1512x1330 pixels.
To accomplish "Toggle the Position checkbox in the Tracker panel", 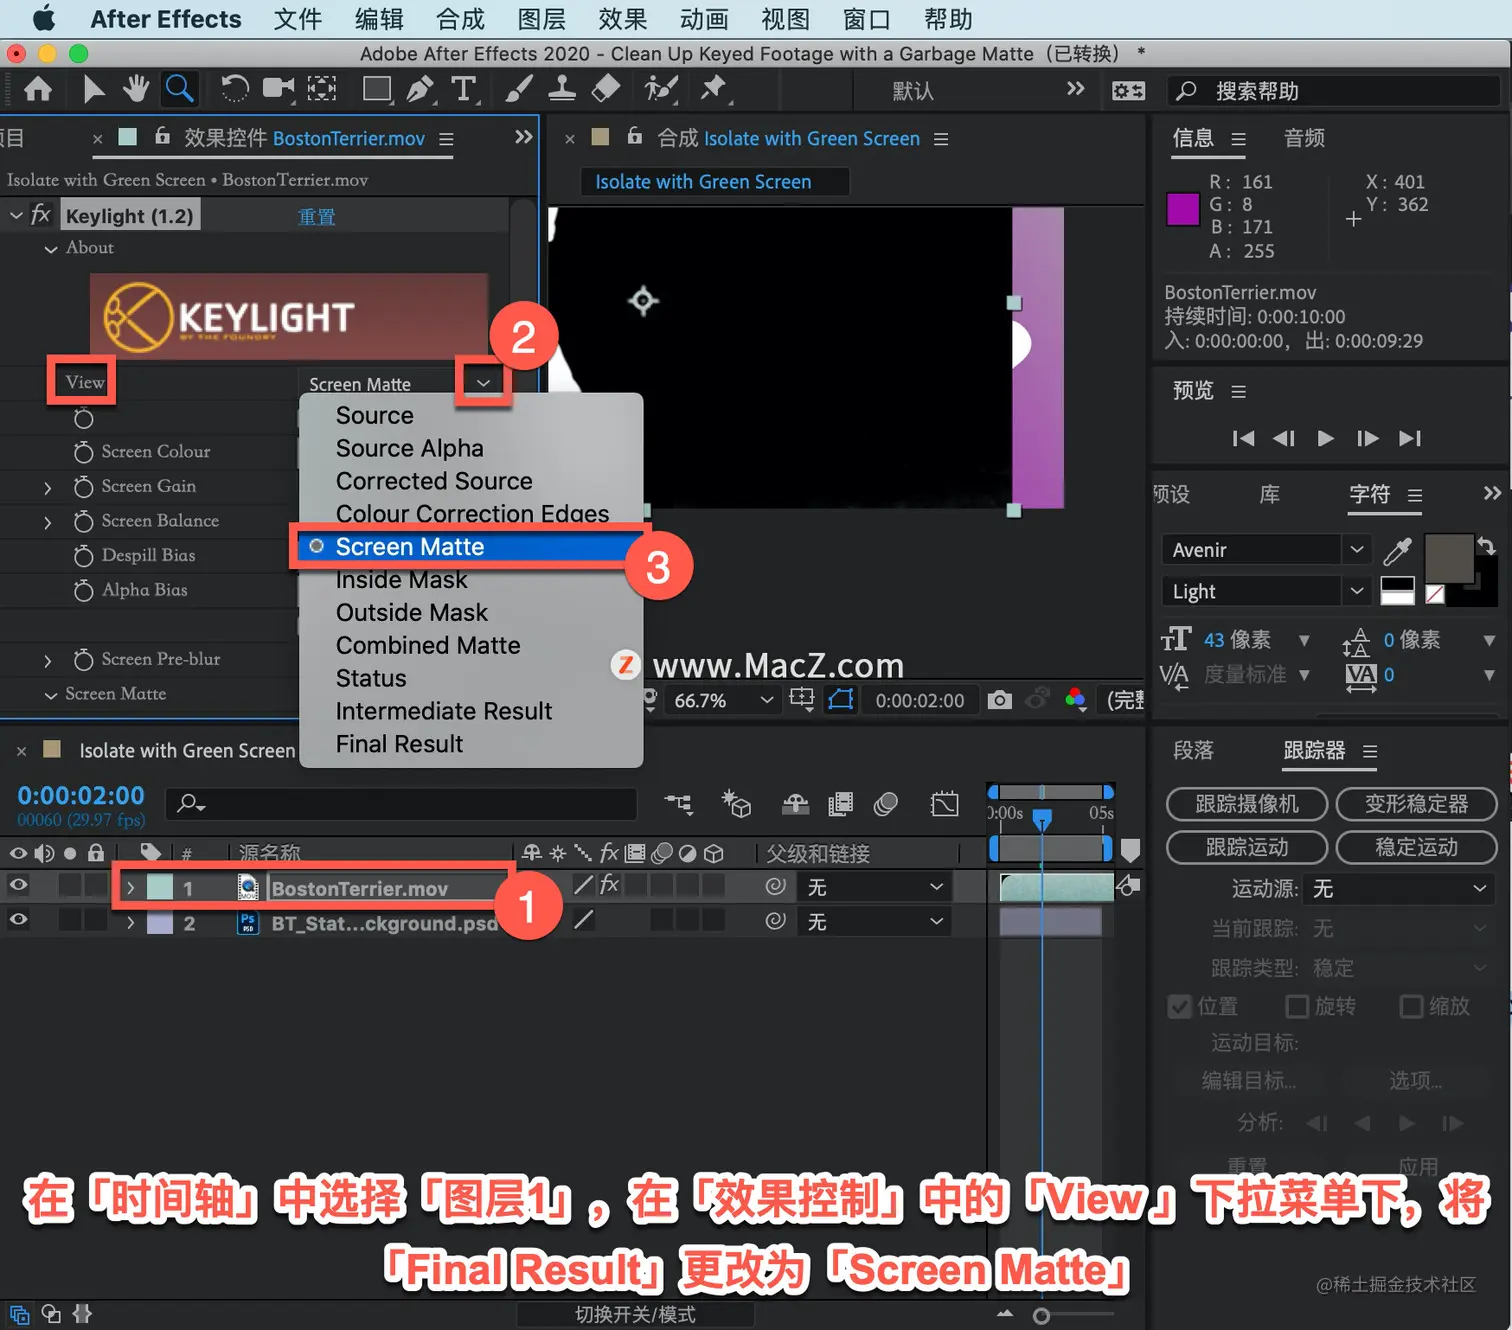I will coord(1180,1006).
